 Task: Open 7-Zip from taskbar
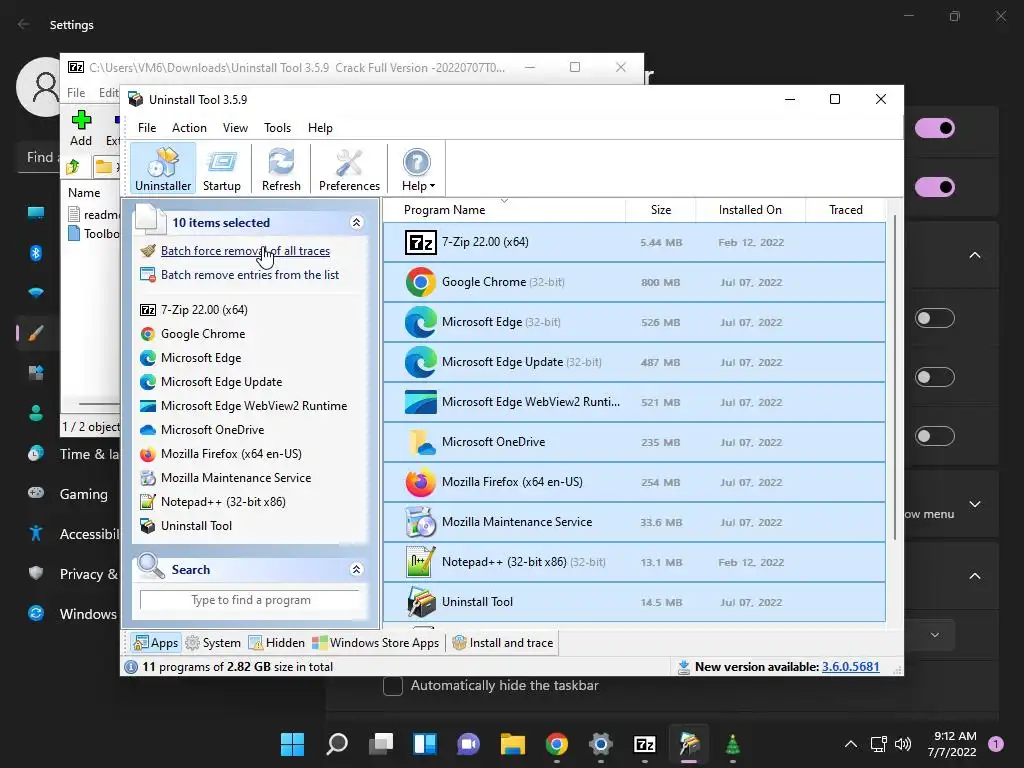[x=645, y=744]
